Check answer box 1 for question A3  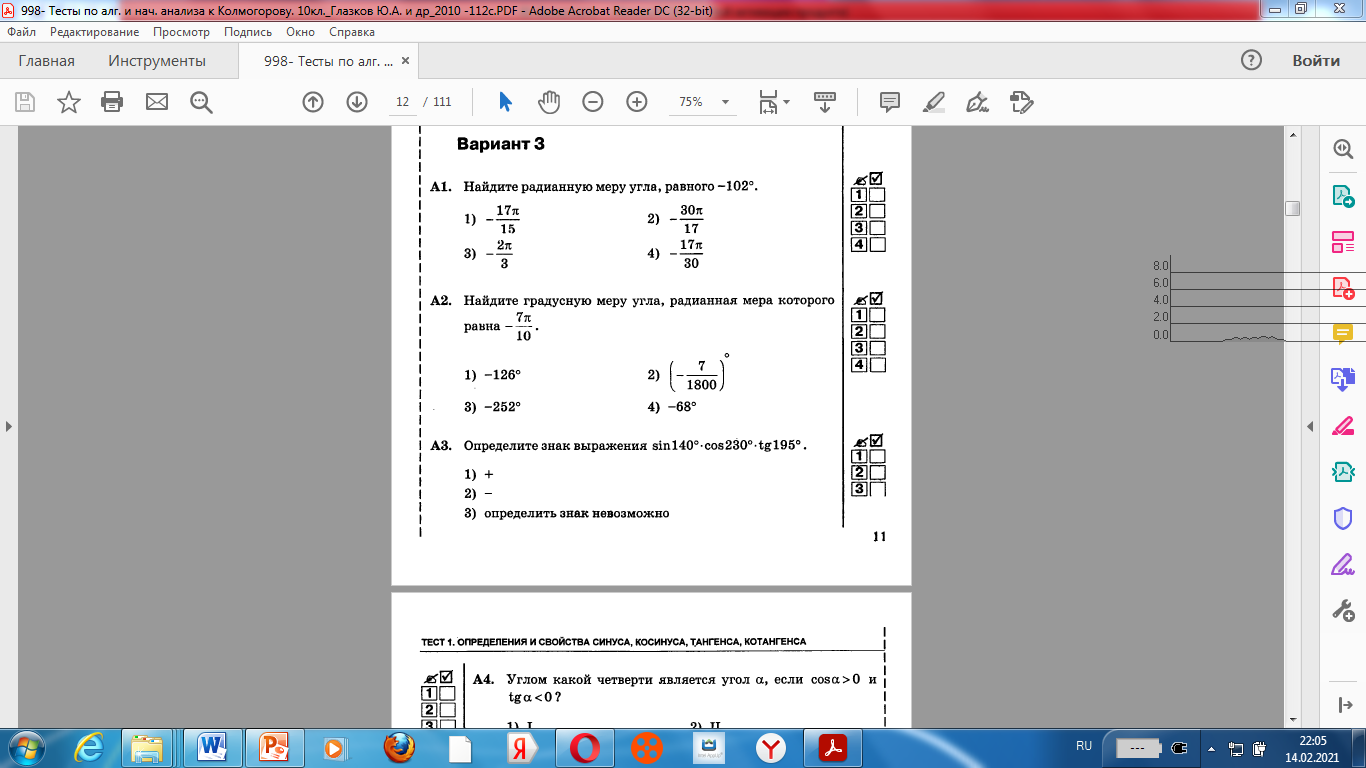877,456
